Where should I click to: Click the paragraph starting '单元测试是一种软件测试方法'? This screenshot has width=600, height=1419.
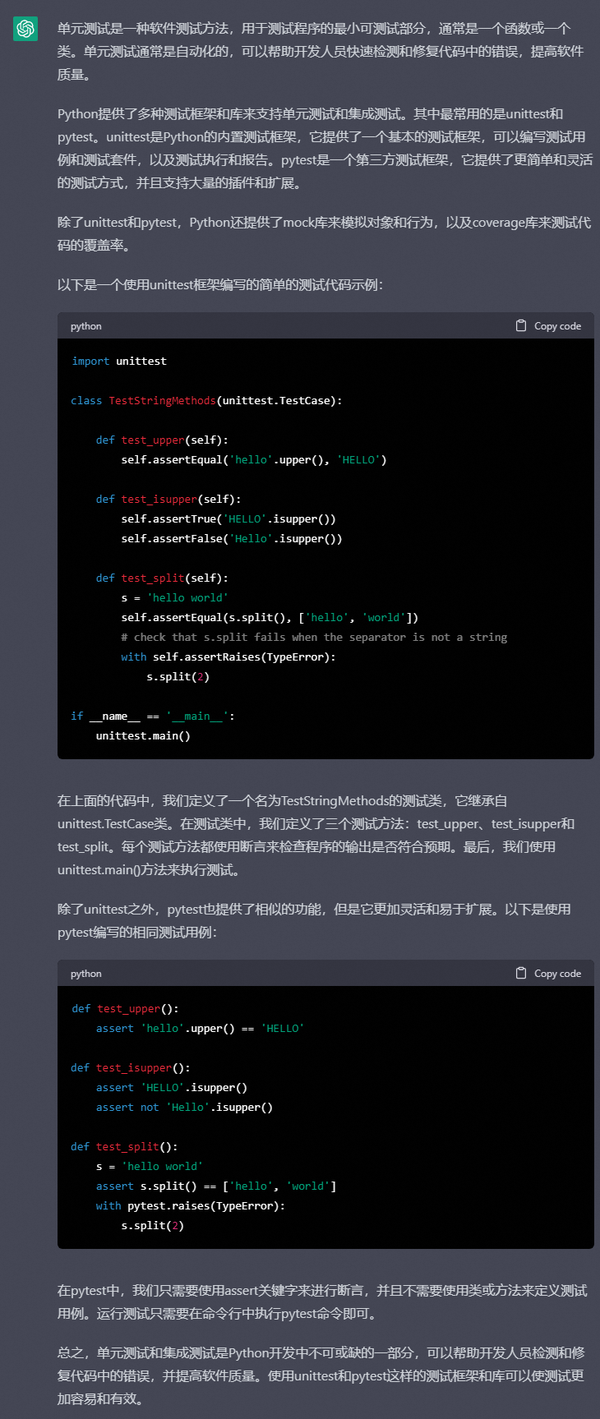click(322, 53)
